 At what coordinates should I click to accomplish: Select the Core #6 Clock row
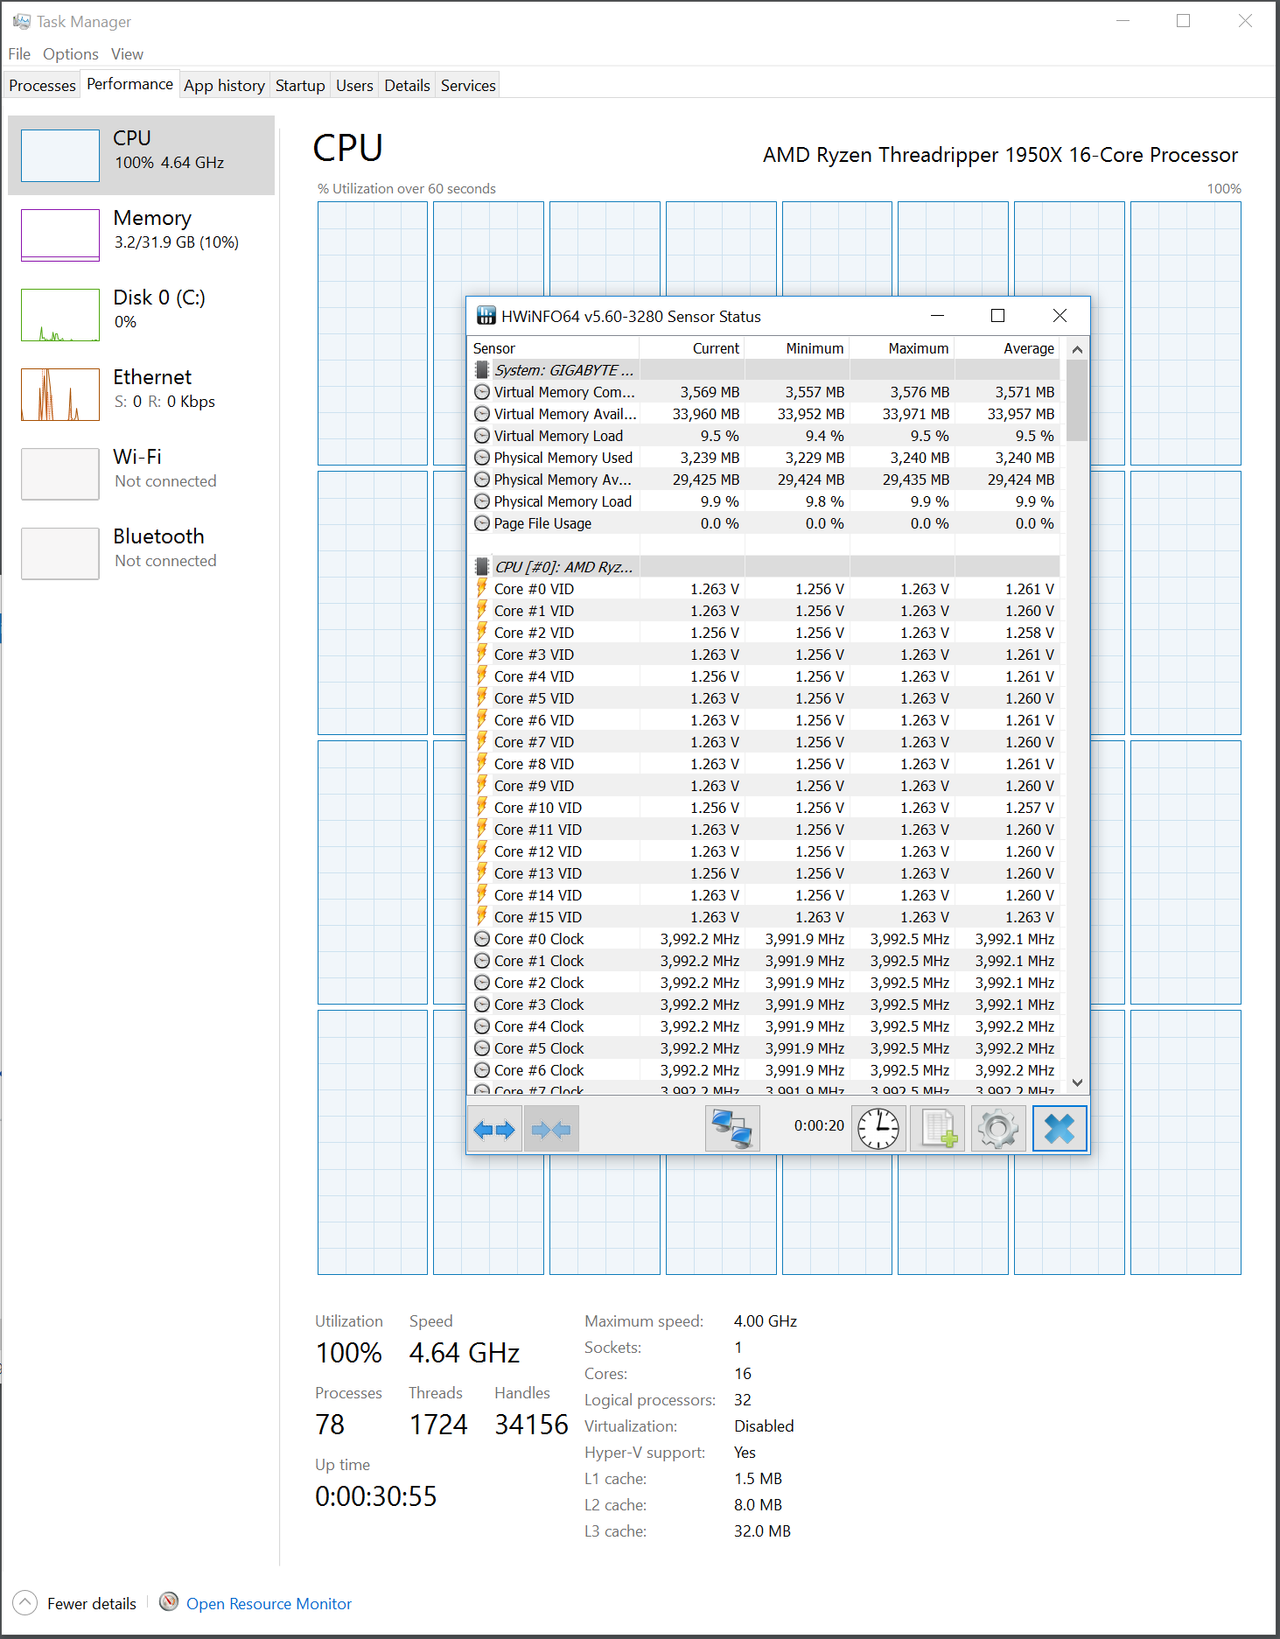(x=765, y=1070)
